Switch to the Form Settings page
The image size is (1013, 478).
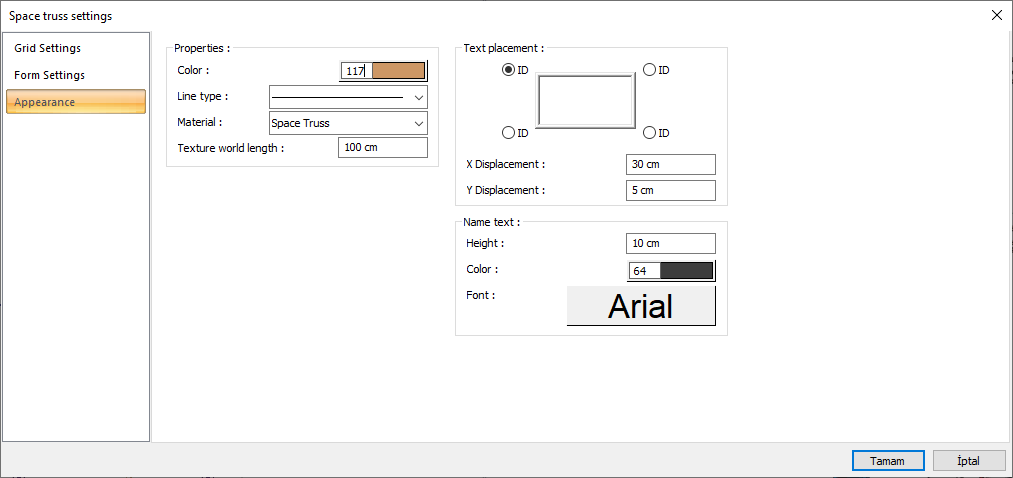50,75
